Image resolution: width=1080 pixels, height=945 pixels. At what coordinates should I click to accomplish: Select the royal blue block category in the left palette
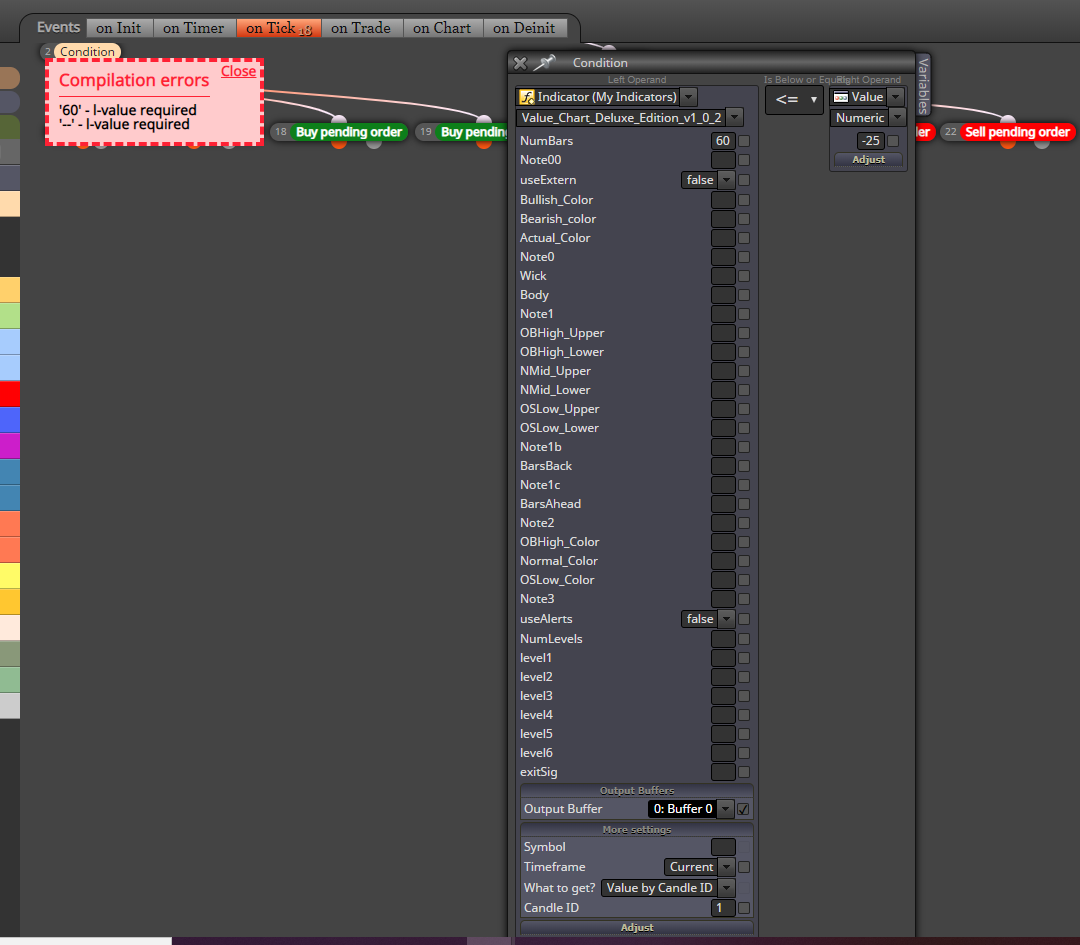click(x=10, y=419)
